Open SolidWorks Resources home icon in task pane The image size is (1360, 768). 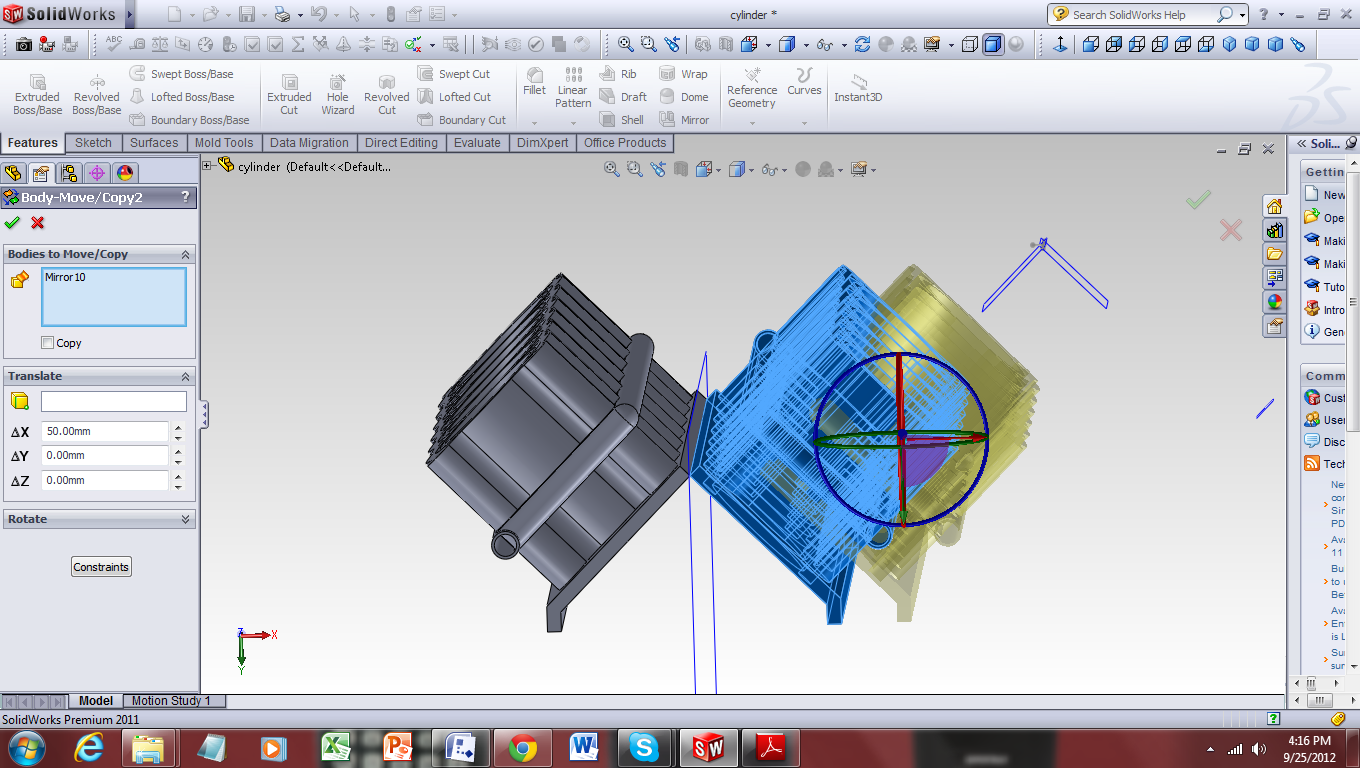point(1274,206)
